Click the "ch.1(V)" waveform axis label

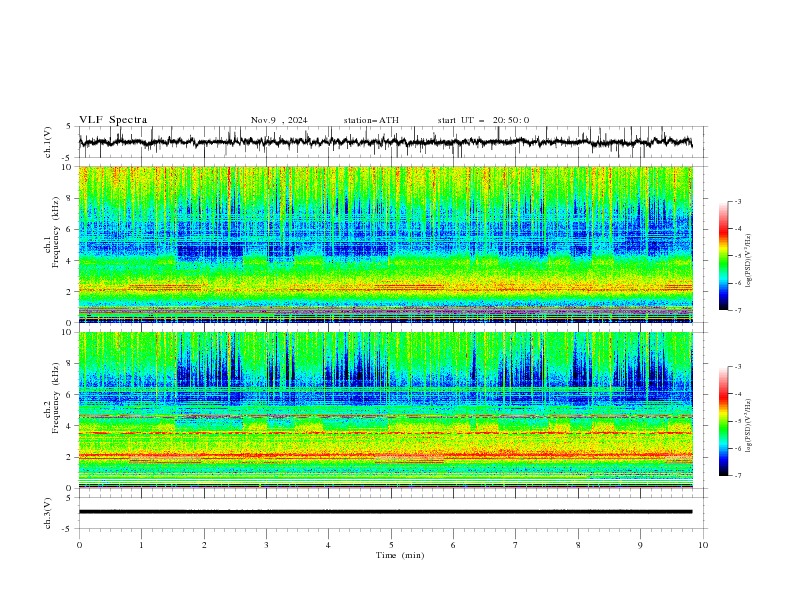pyautogui.click(x=48, y=142)
